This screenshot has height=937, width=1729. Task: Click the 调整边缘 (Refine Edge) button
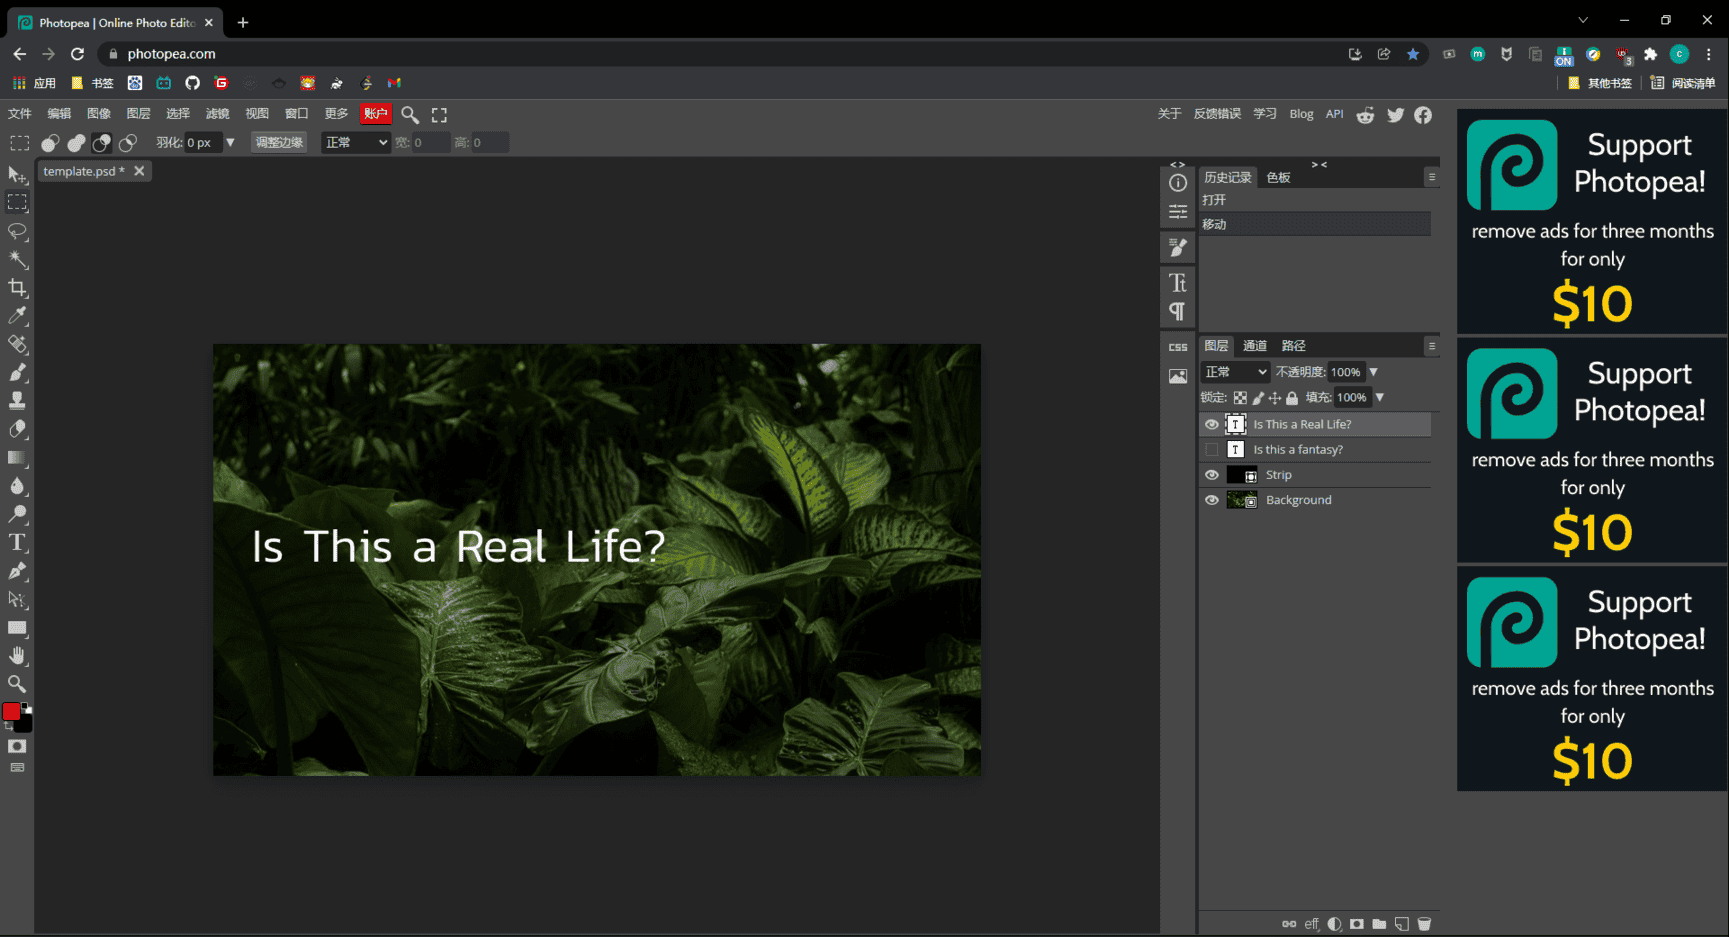point(279,143)
